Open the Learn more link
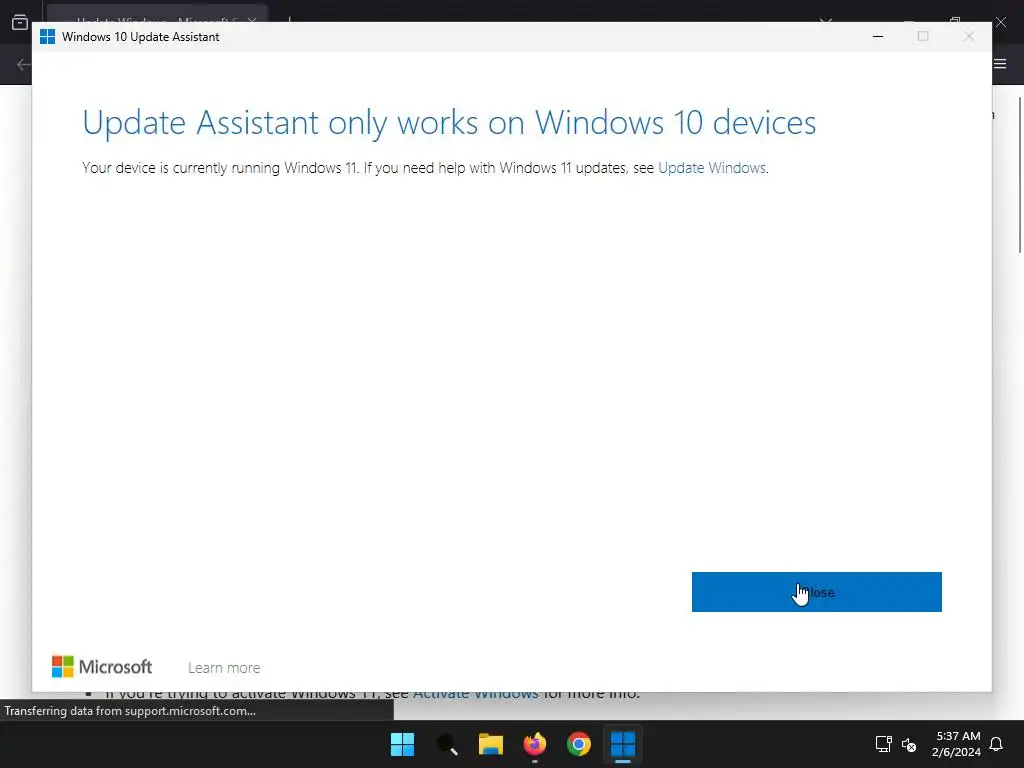This screenshot has width=1024, height=768. [x=224, y=667]
